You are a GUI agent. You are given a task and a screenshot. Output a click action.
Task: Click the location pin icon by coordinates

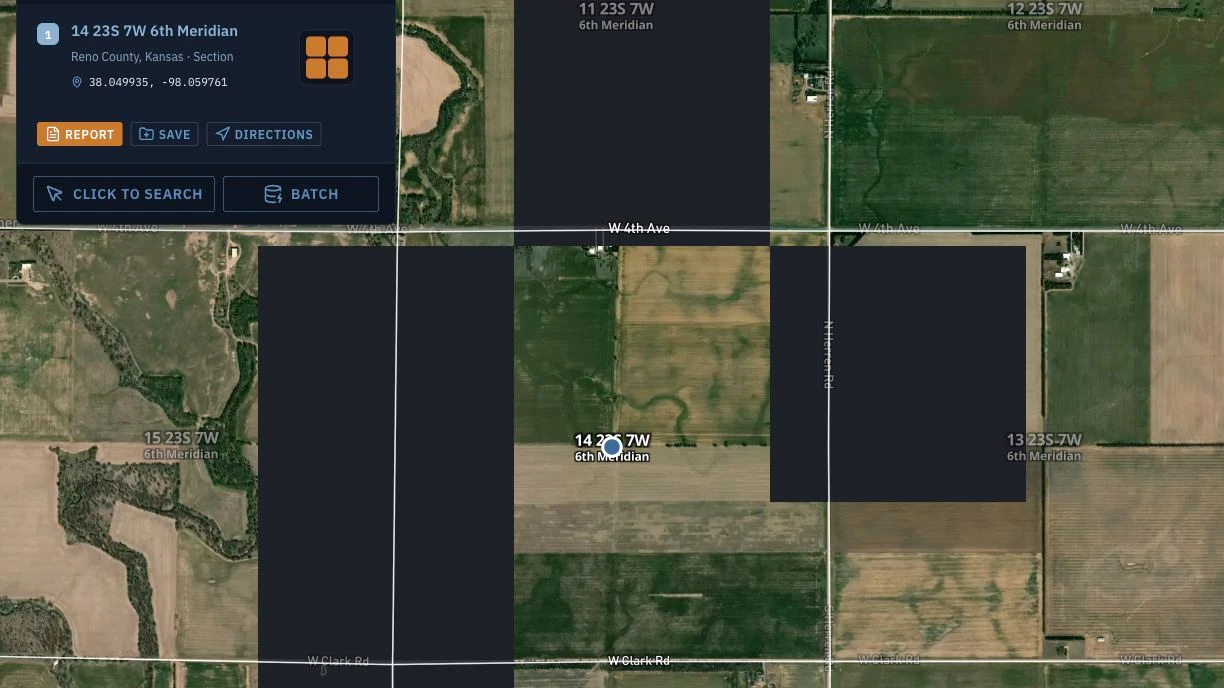[x=77, y=82]
